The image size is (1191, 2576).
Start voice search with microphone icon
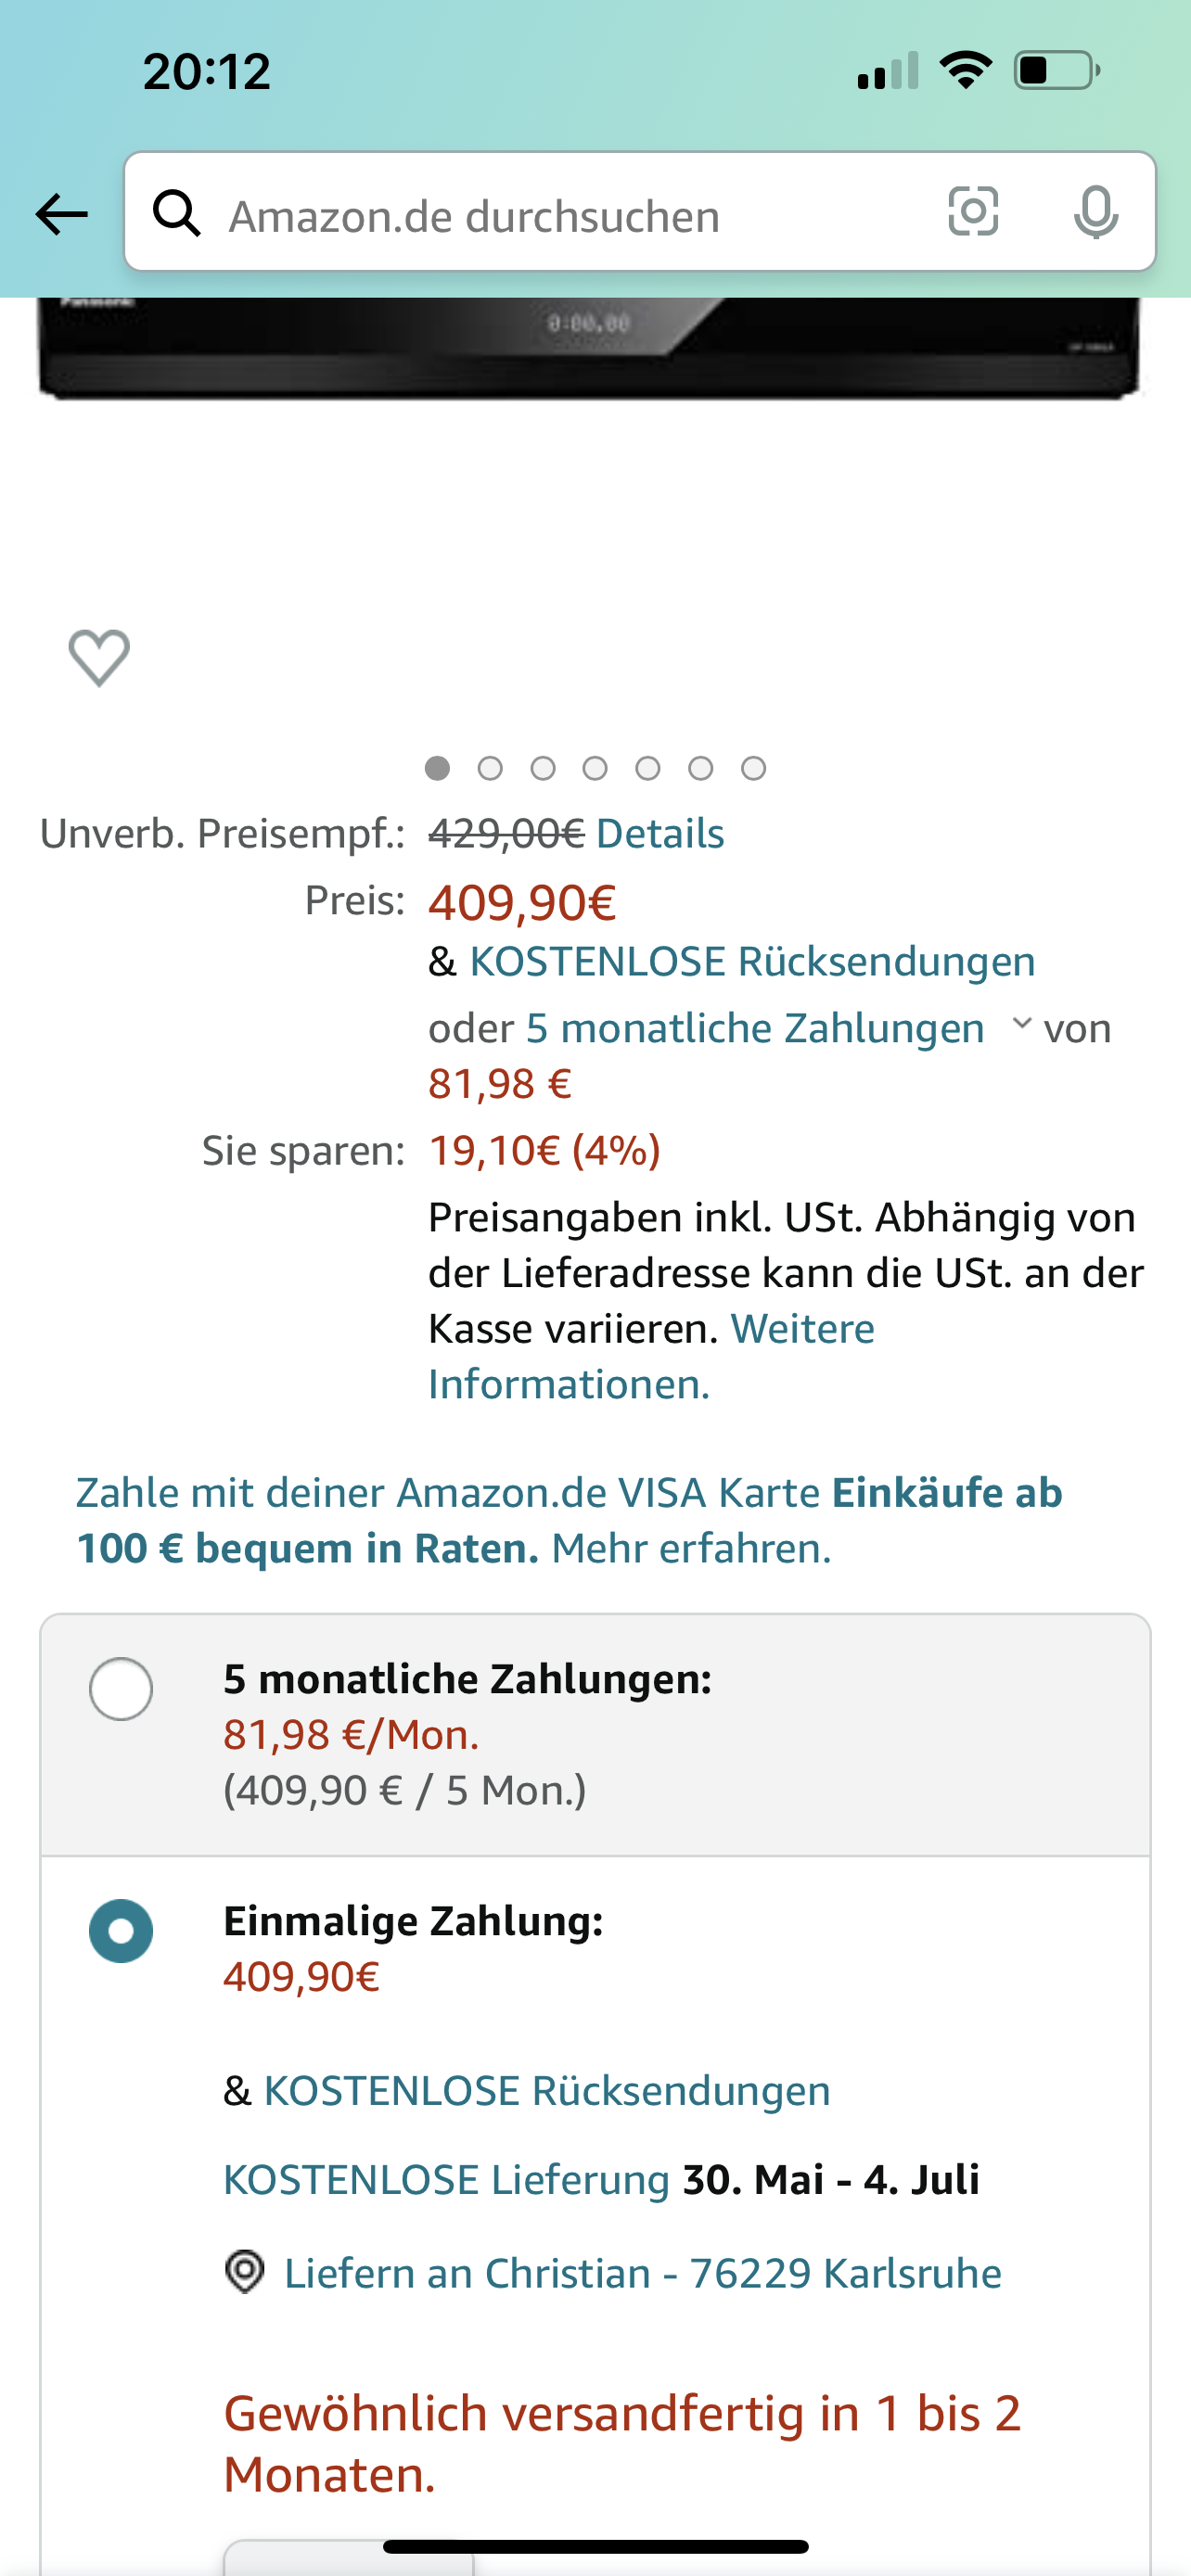pos(1096,212)
